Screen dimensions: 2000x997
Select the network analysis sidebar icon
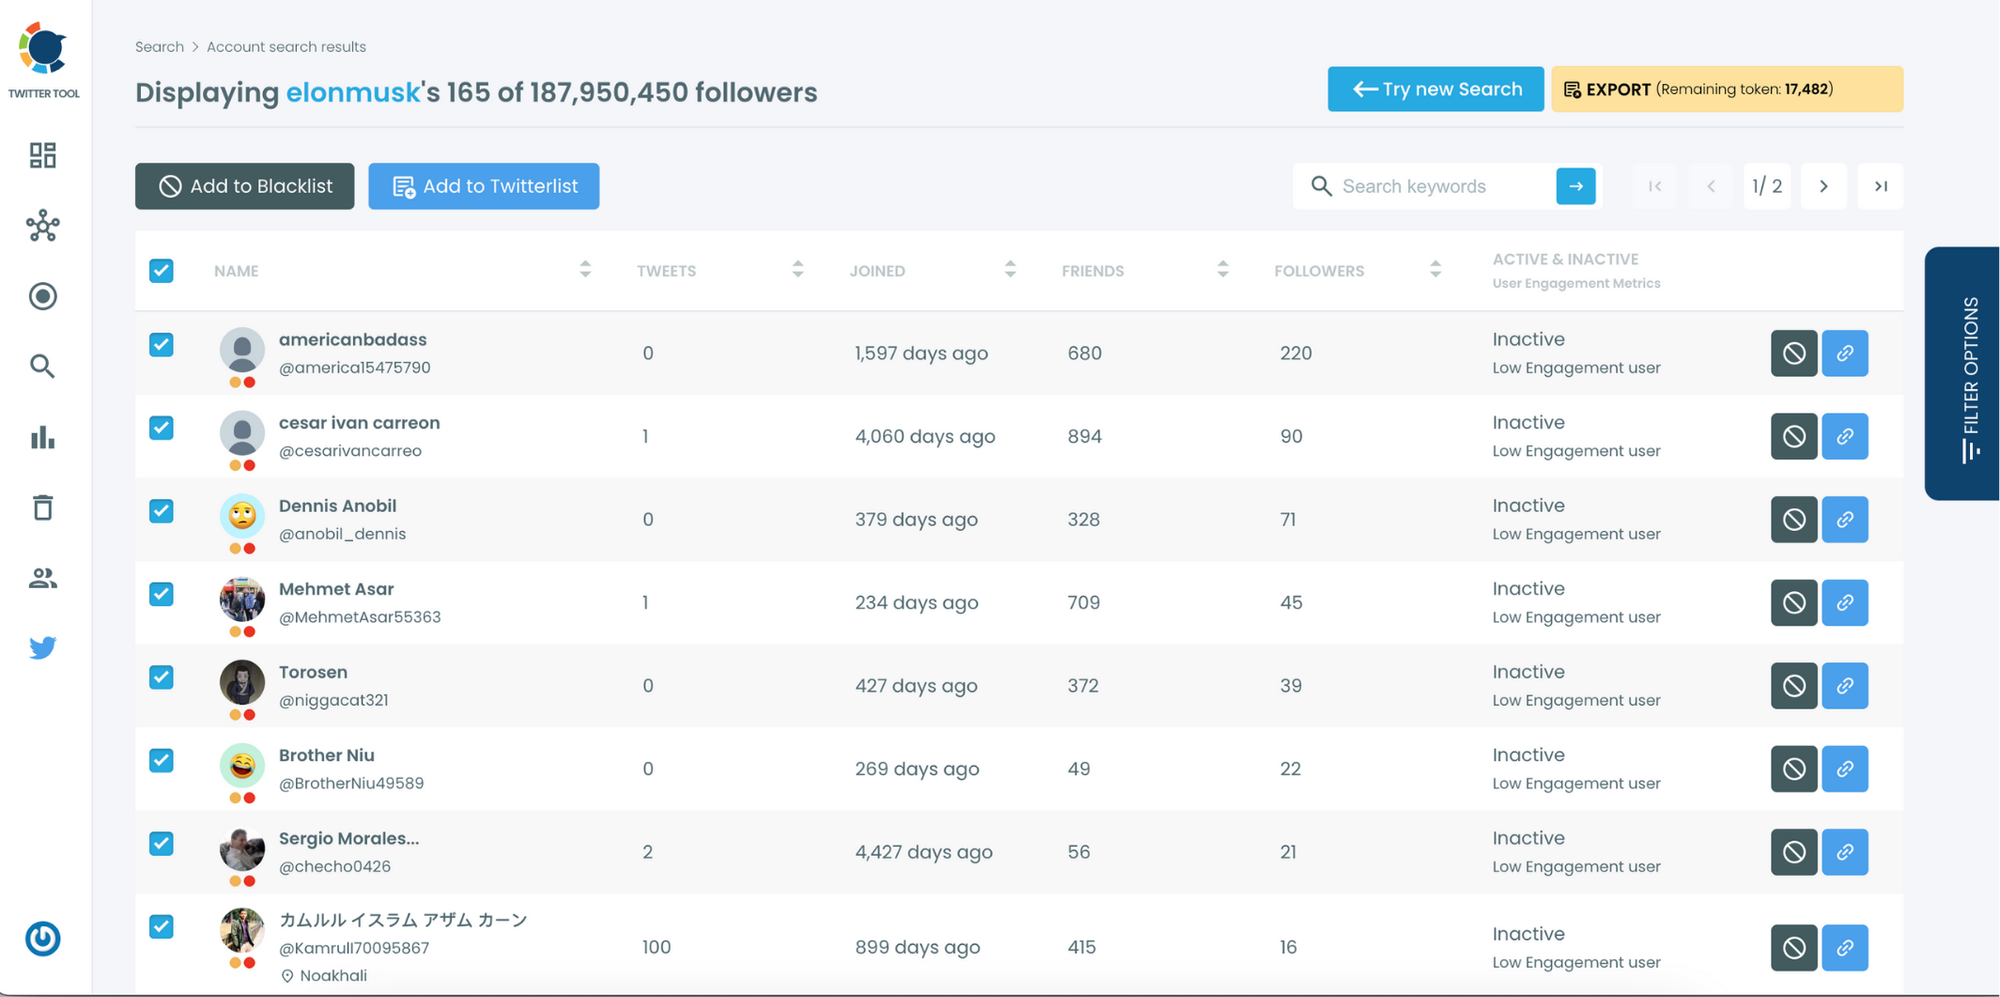click(x=43, y=227)
